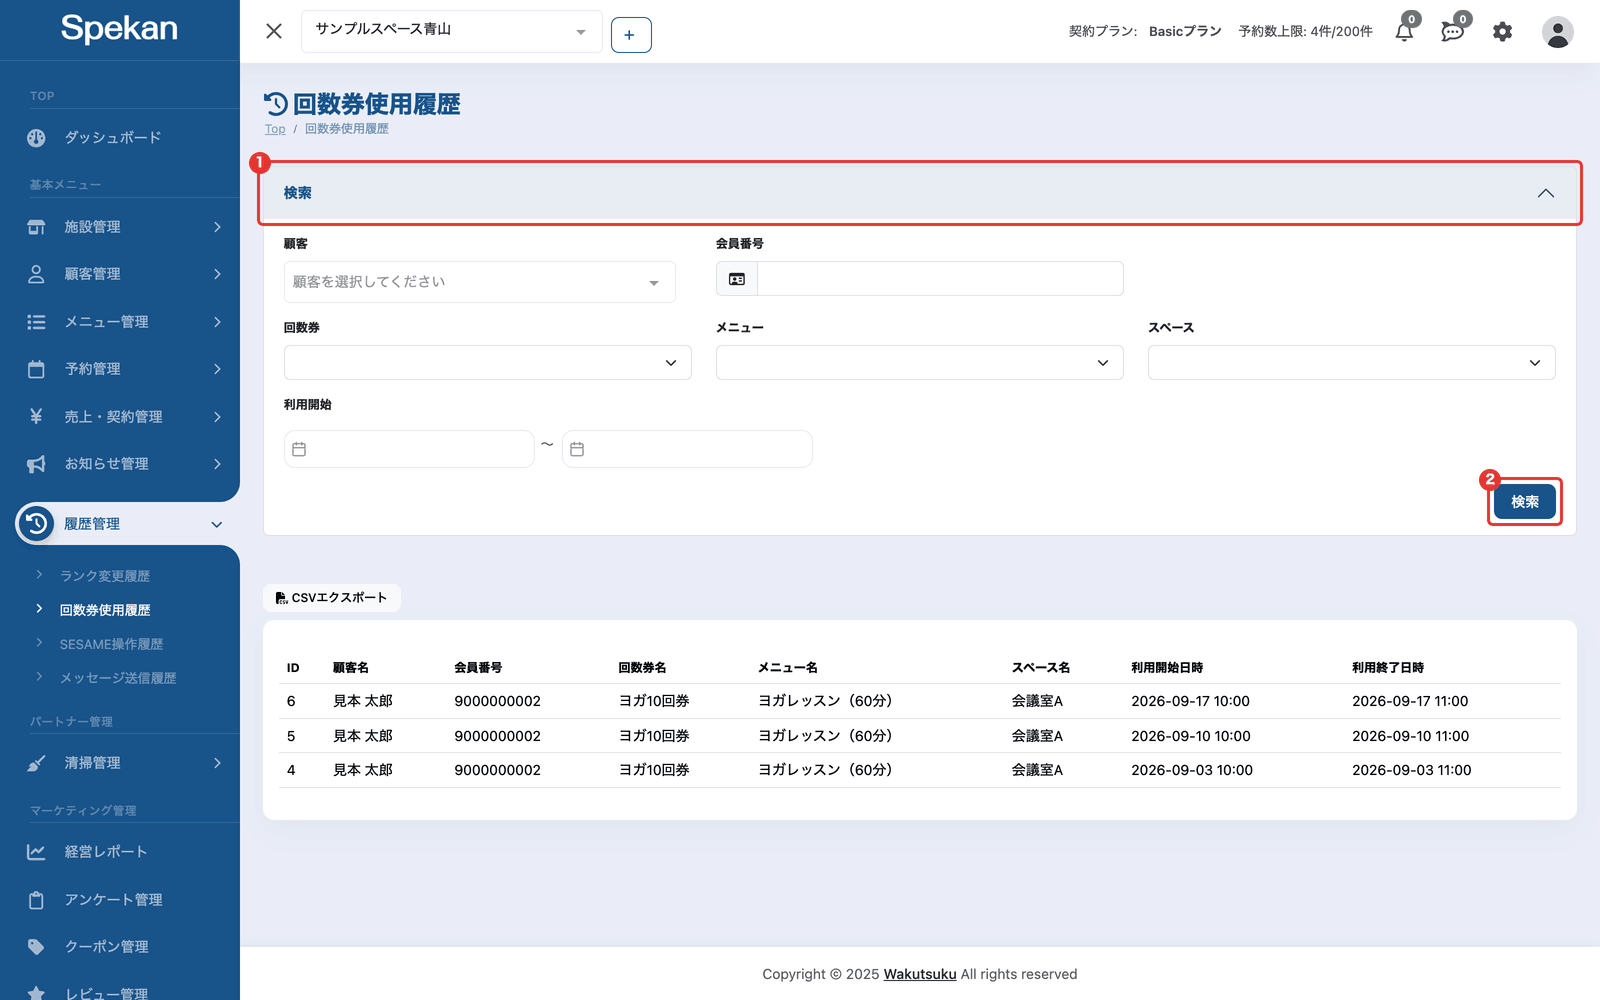Click the メニュー管理 list icon
Viewport: 1600px width, 1000px height.
[x=36, y=322]
